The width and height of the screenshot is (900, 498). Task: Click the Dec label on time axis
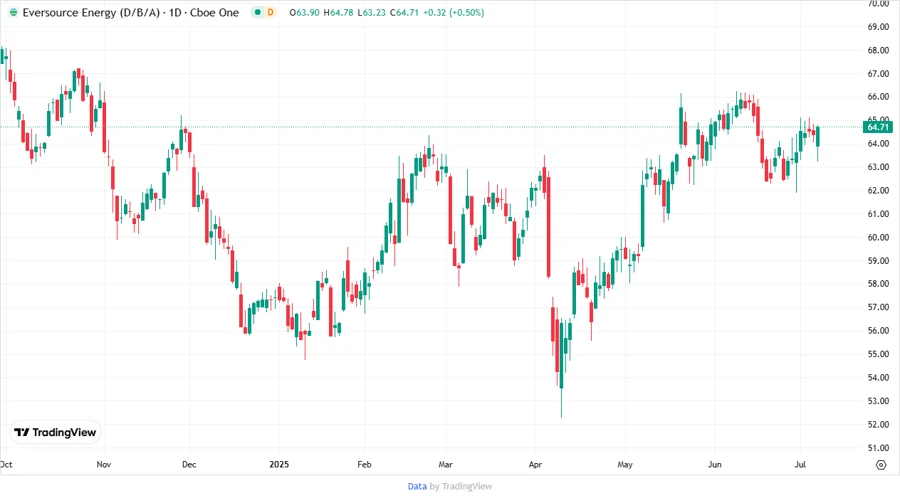tap(189, 464)
